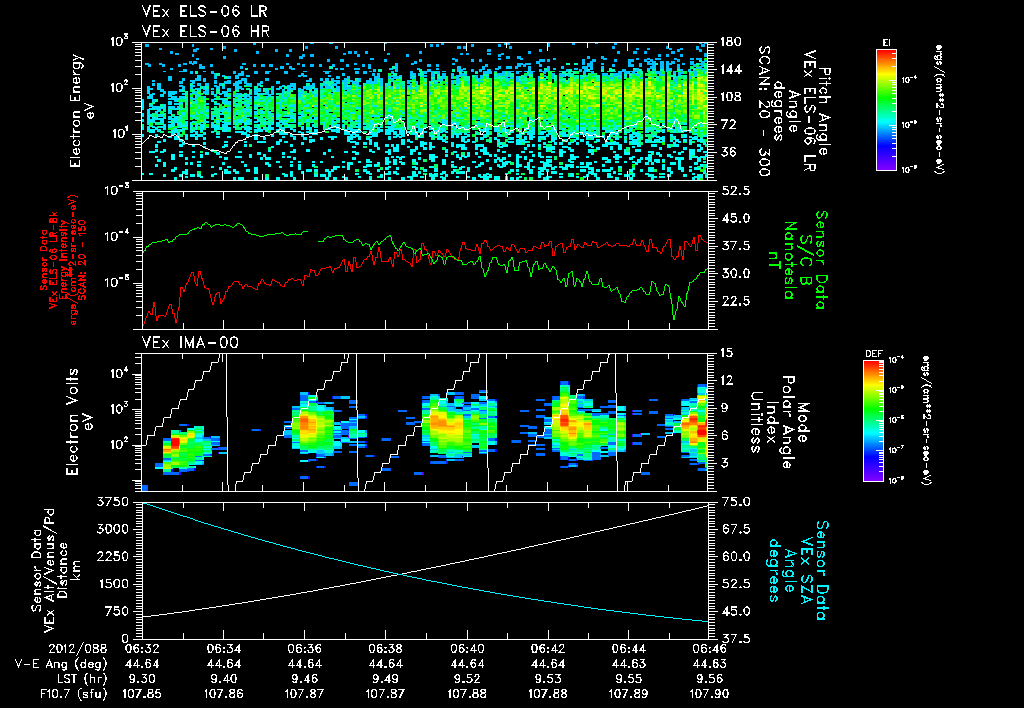Select the 'VEx ELS-06 HR' title
Screen dimensions: 1024x708
(205, 31)
